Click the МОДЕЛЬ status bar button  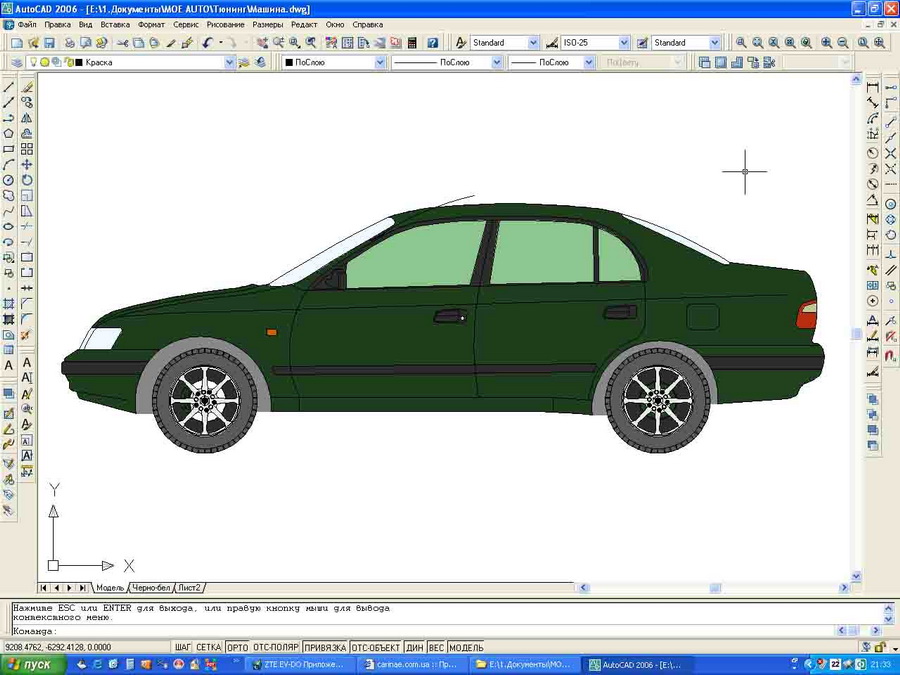click(x=466, y=647)
